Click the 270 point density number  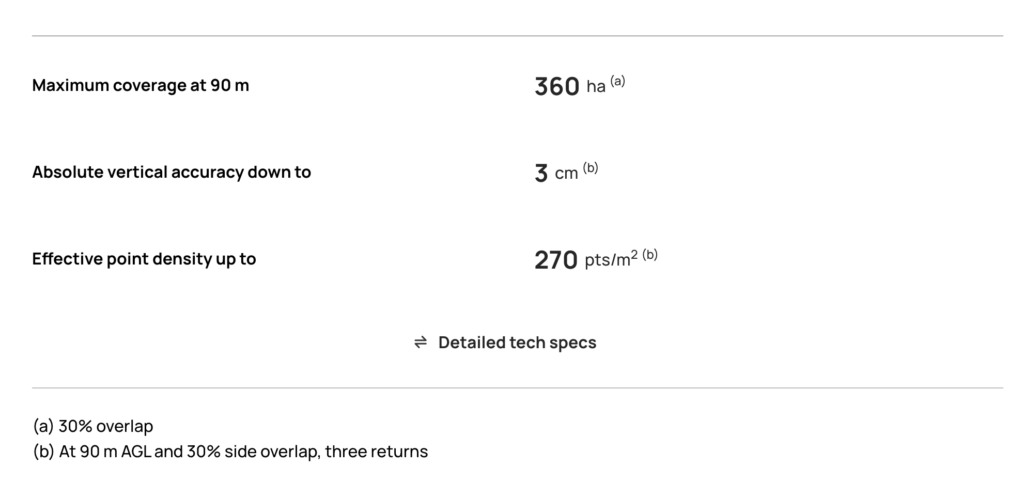556,261
